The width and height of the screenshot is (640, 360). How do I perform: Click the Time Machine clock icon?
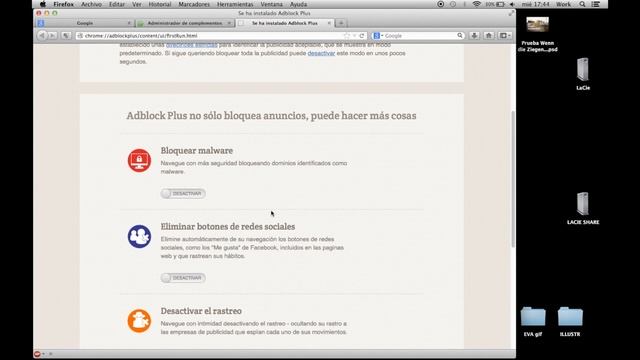tap(453, 4)
